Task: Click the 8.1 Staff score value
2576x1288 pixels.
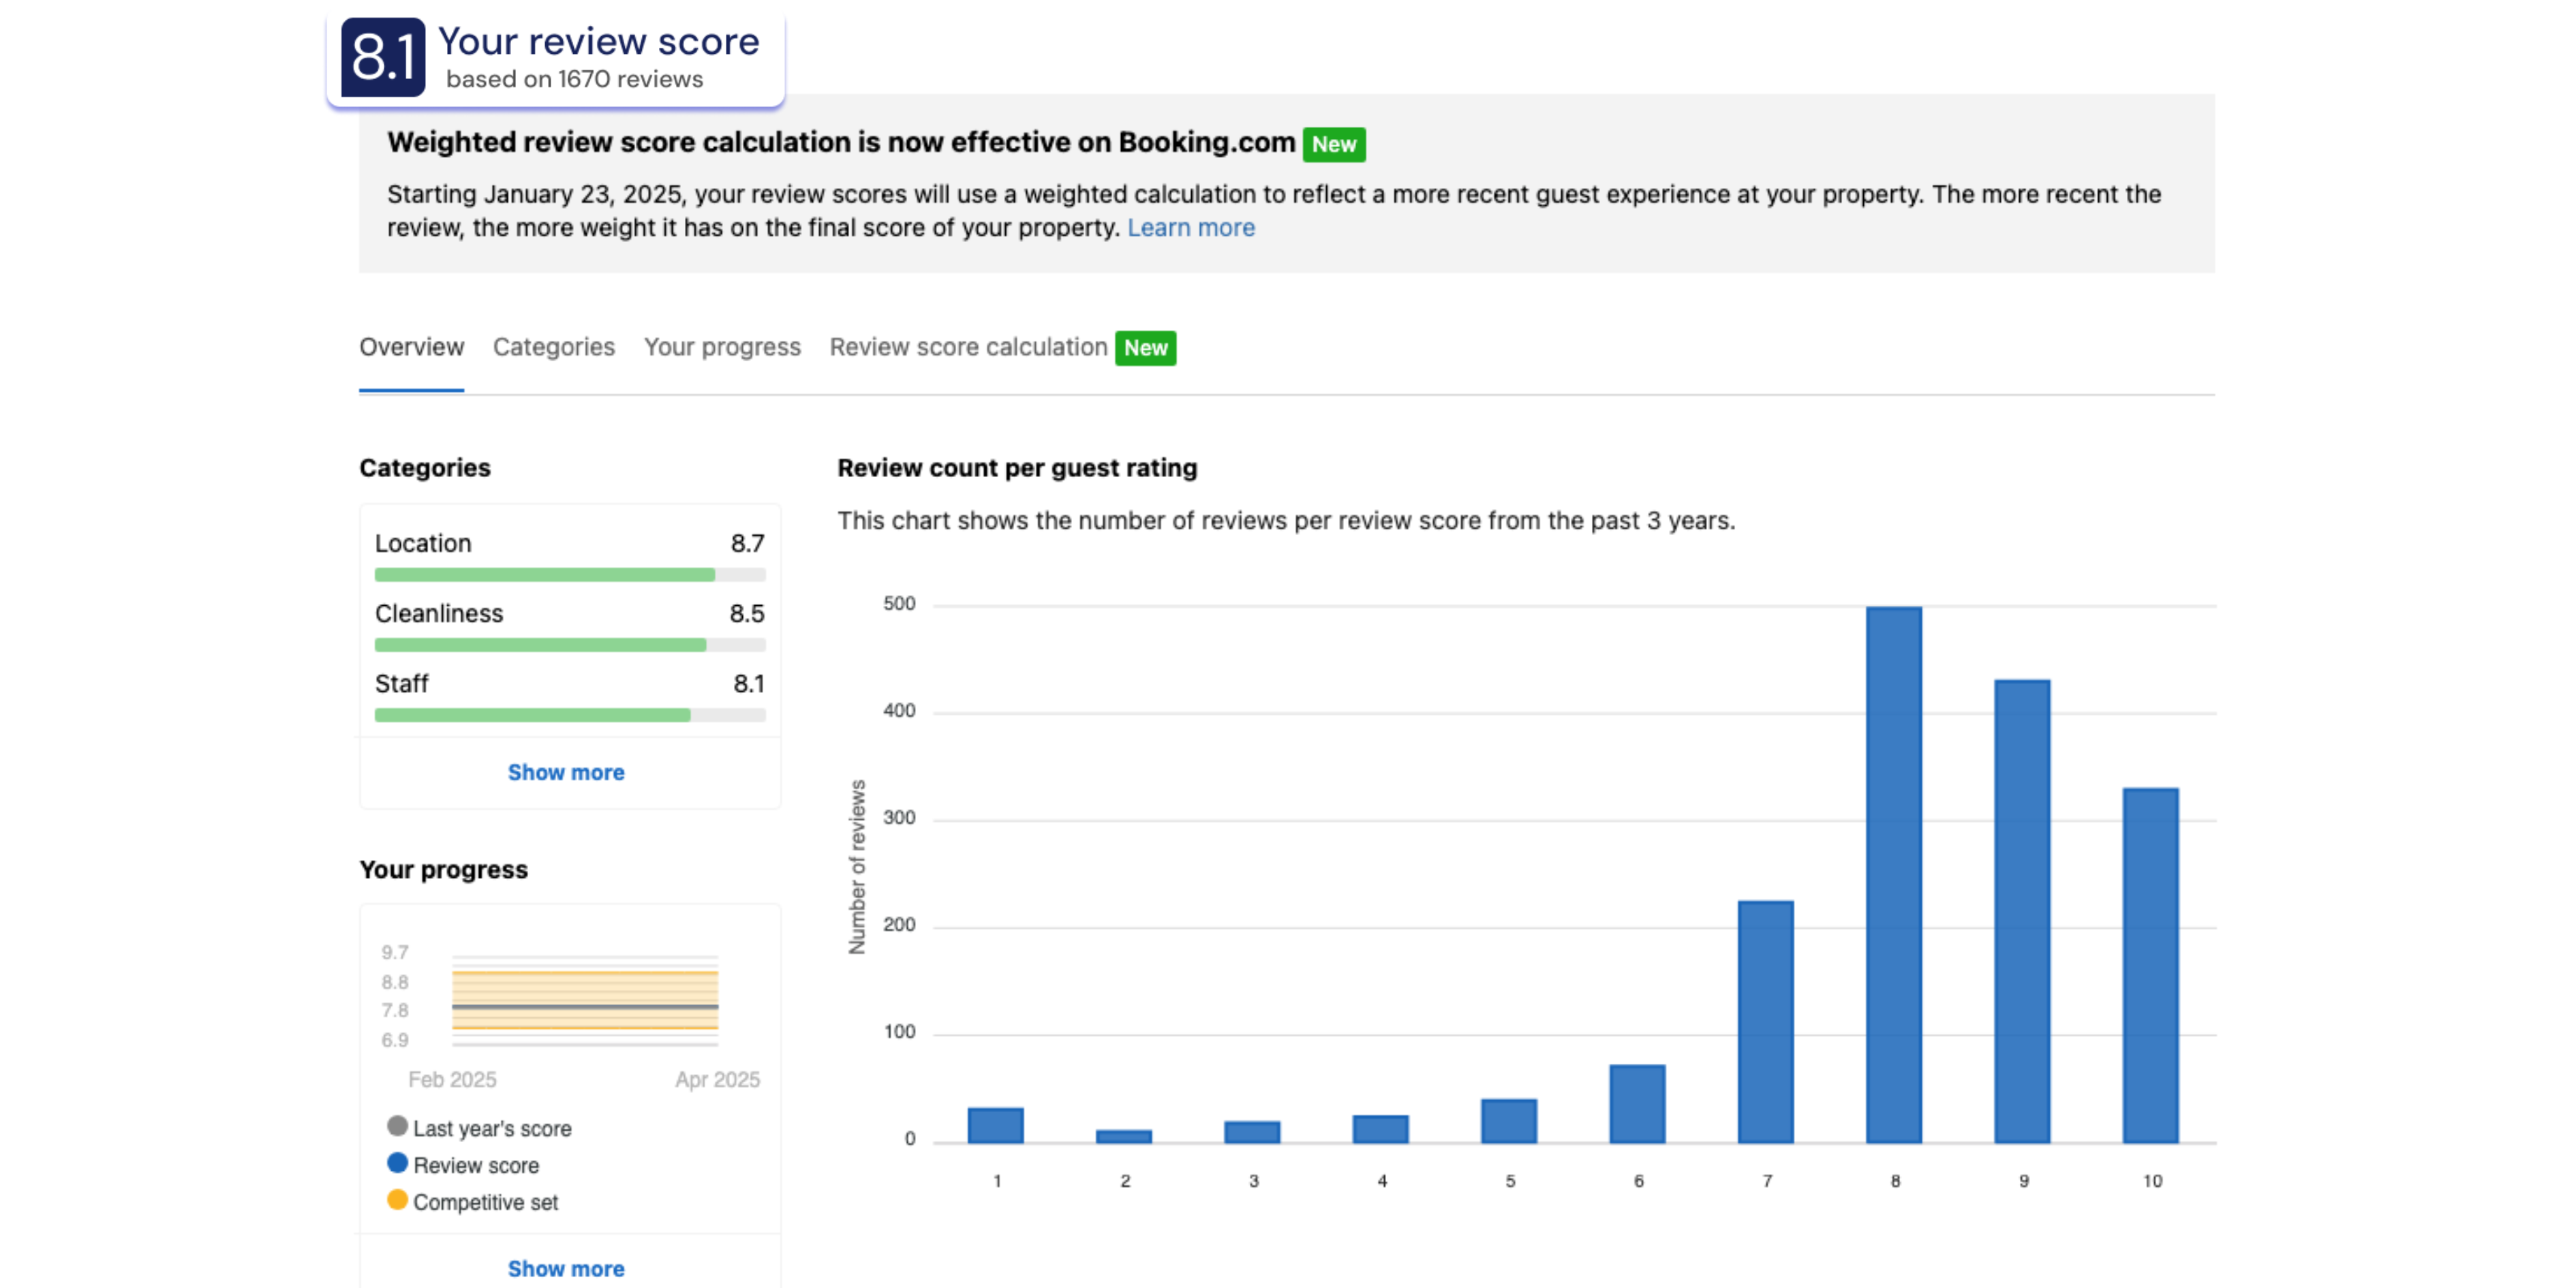Action: 749,683
